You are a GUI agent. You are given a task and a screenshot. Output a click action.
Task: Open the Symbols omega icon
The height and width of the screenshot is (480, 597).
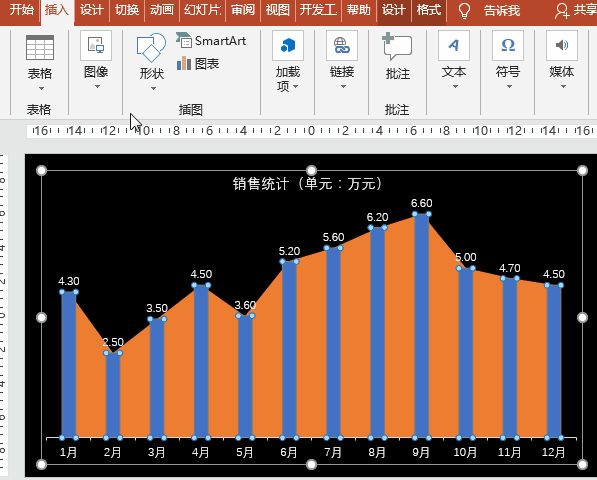pyautogui.click(x=508, y=46)
